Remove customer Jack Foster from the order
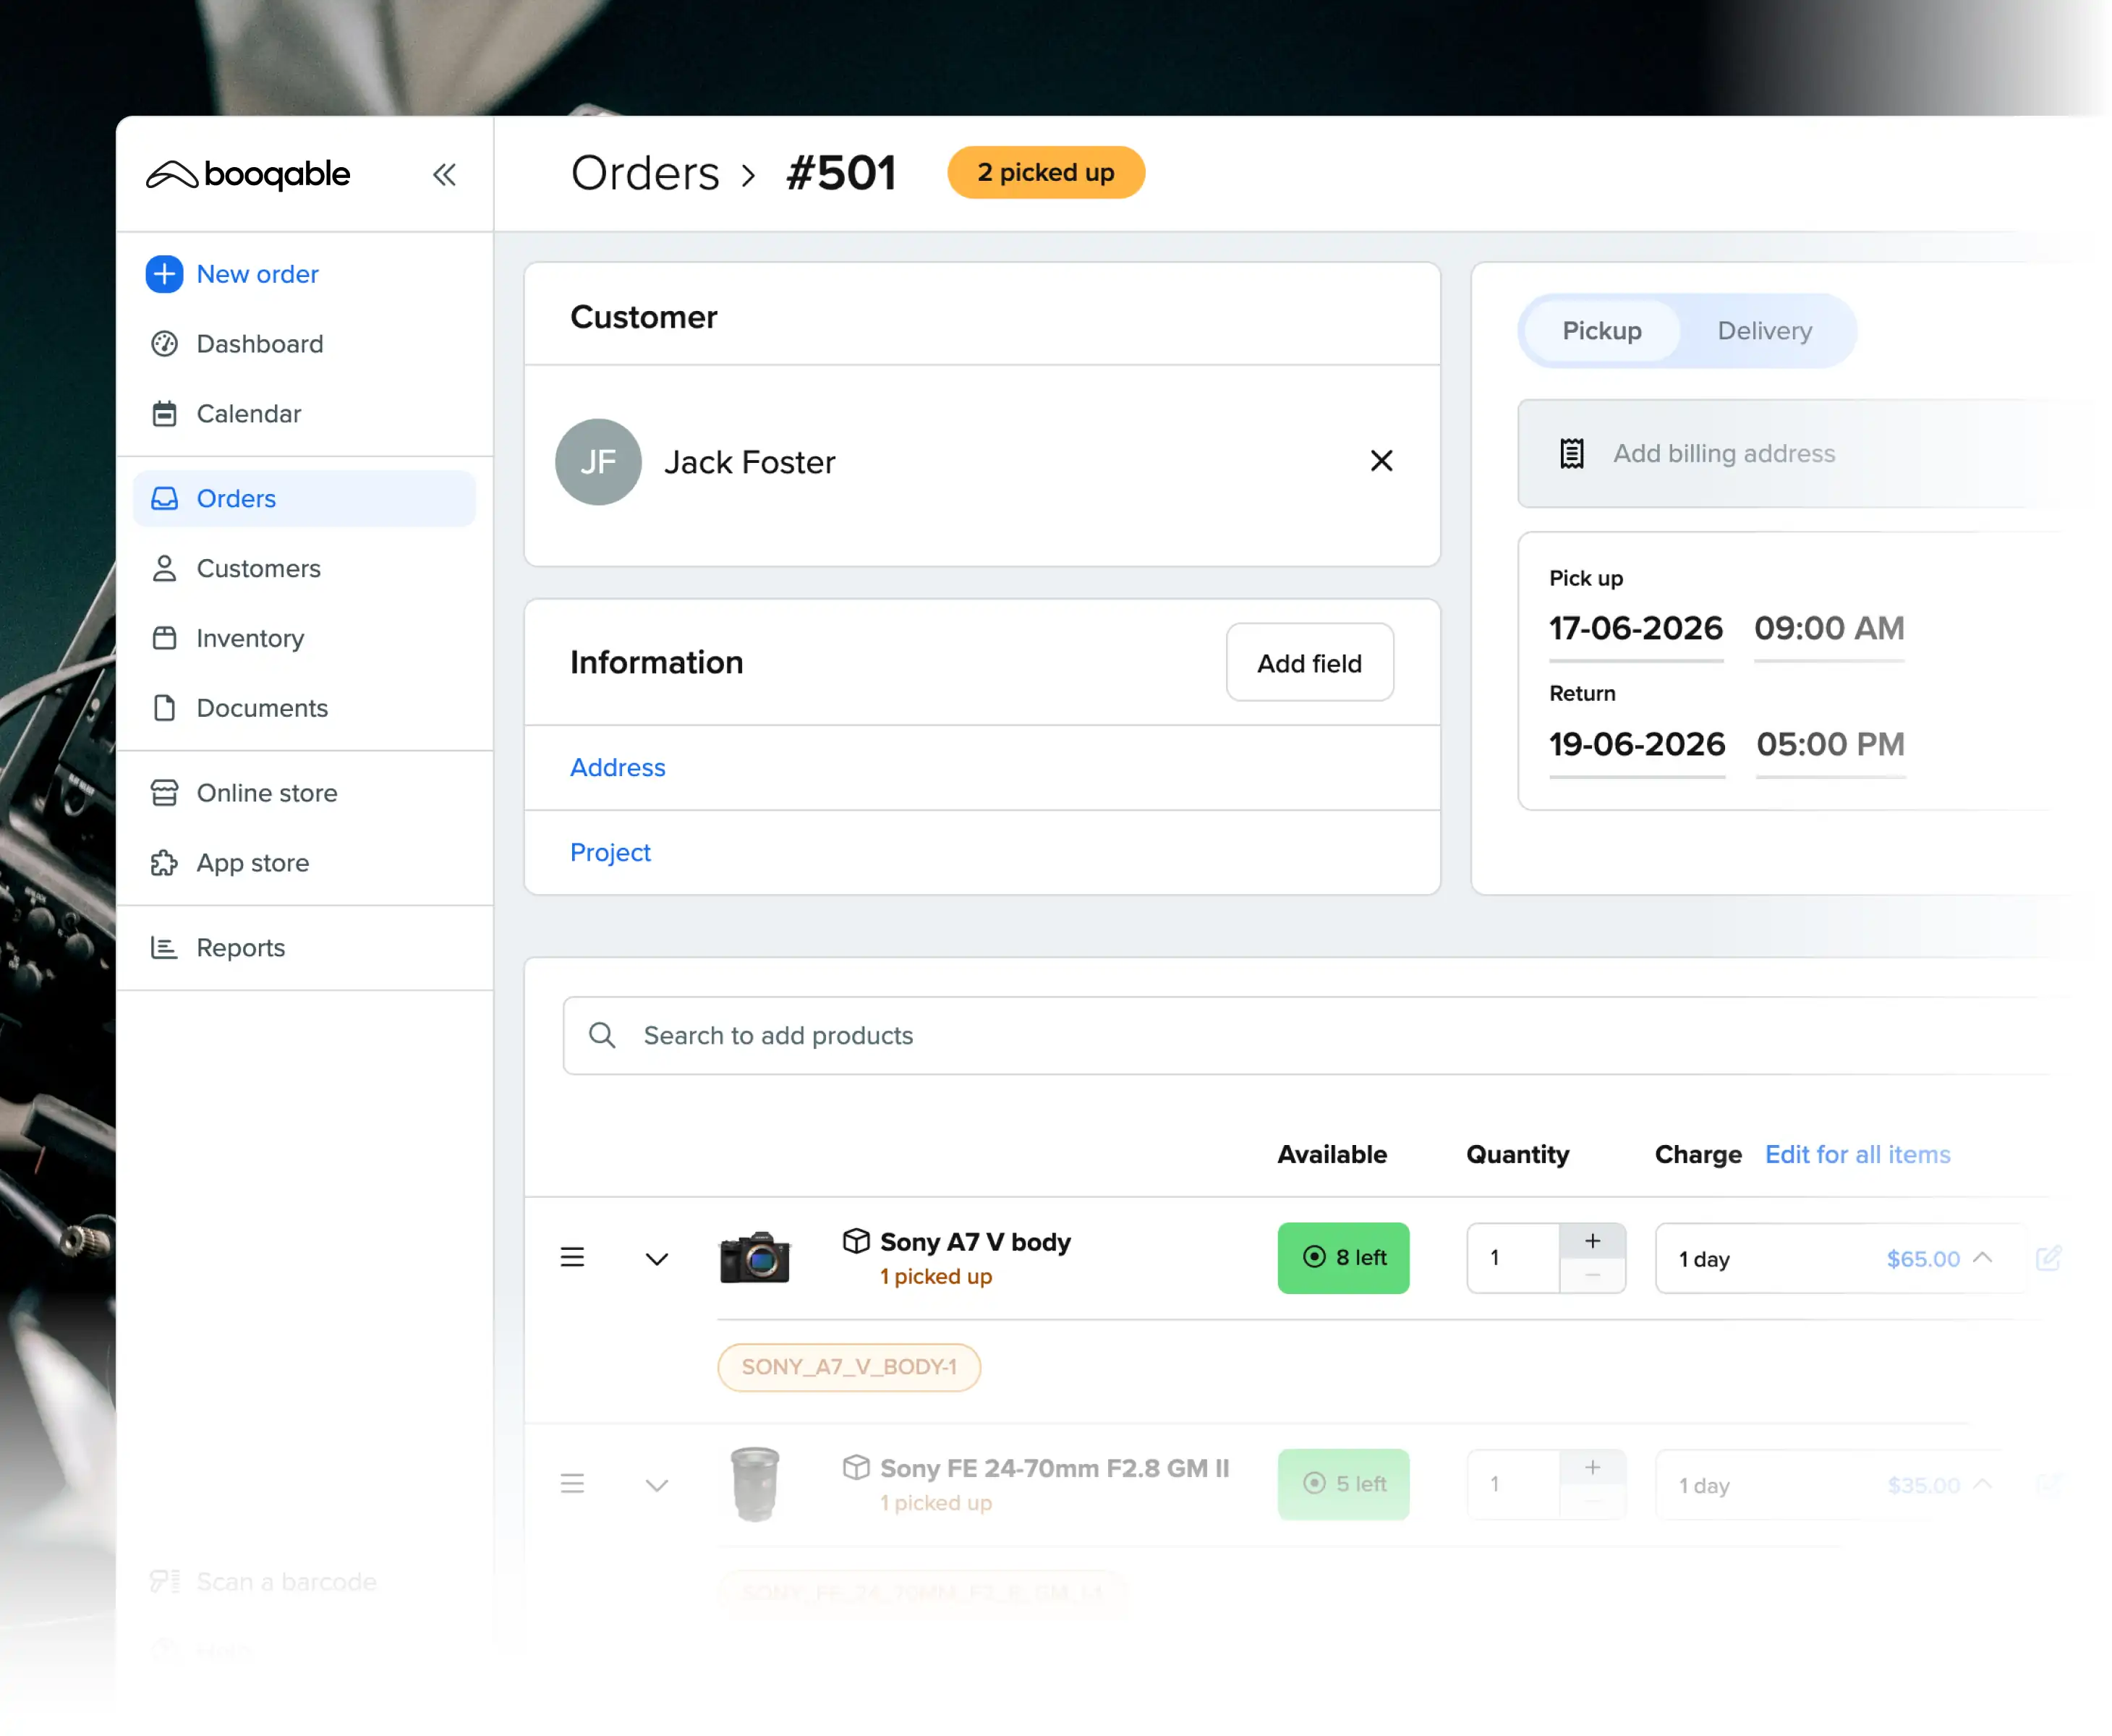This screenshot has width=2112, height=1736. 1381,461
